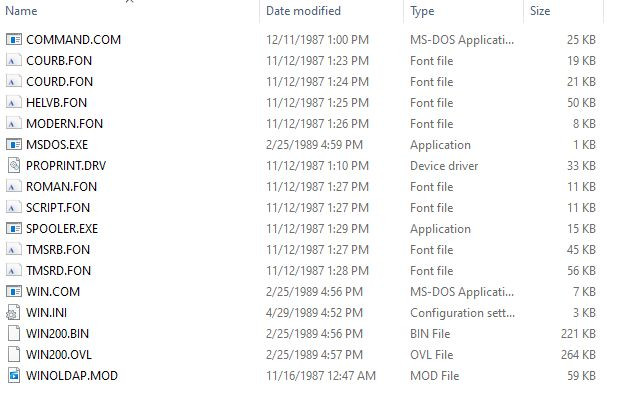Select the WIN200.BIN blank file icon
The width and height of the screenshot is (622, 402).
tap(13, 334)
